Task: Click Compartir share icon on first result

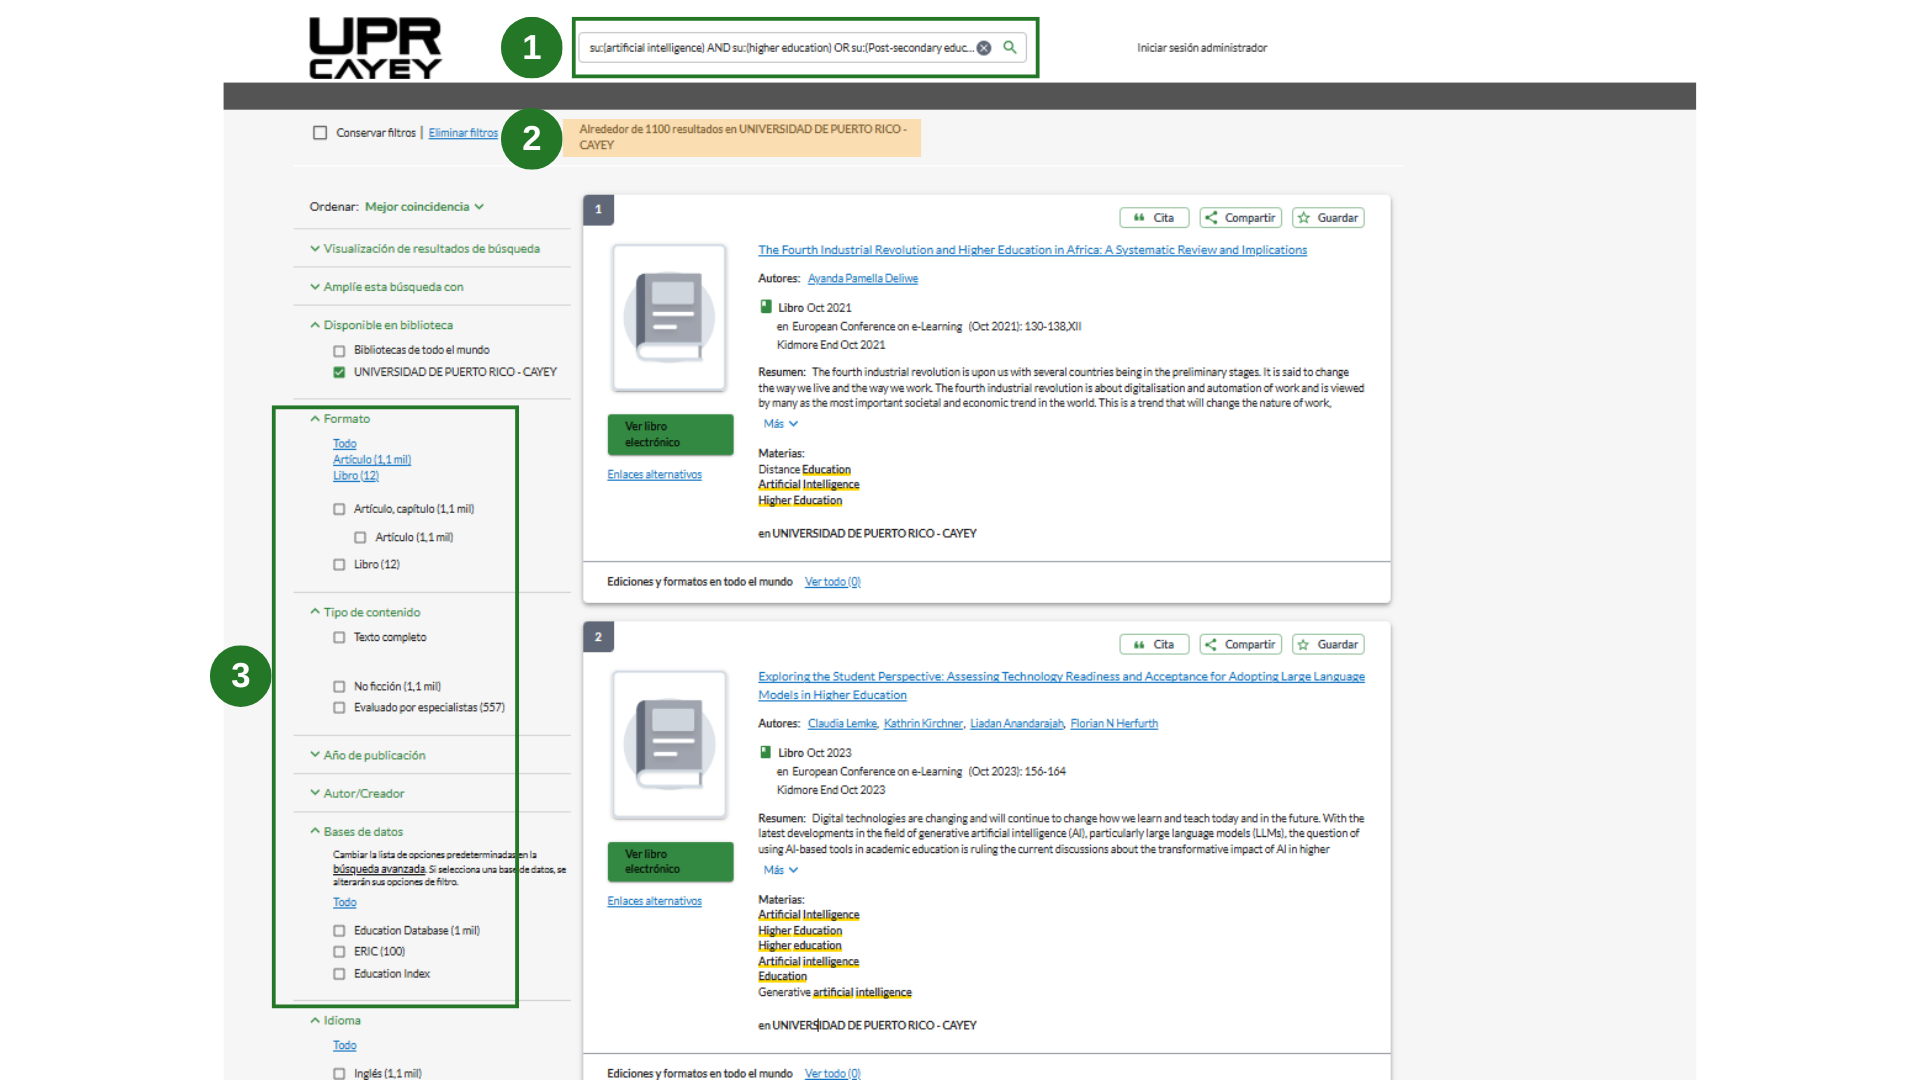Action: click(1211, 218)
